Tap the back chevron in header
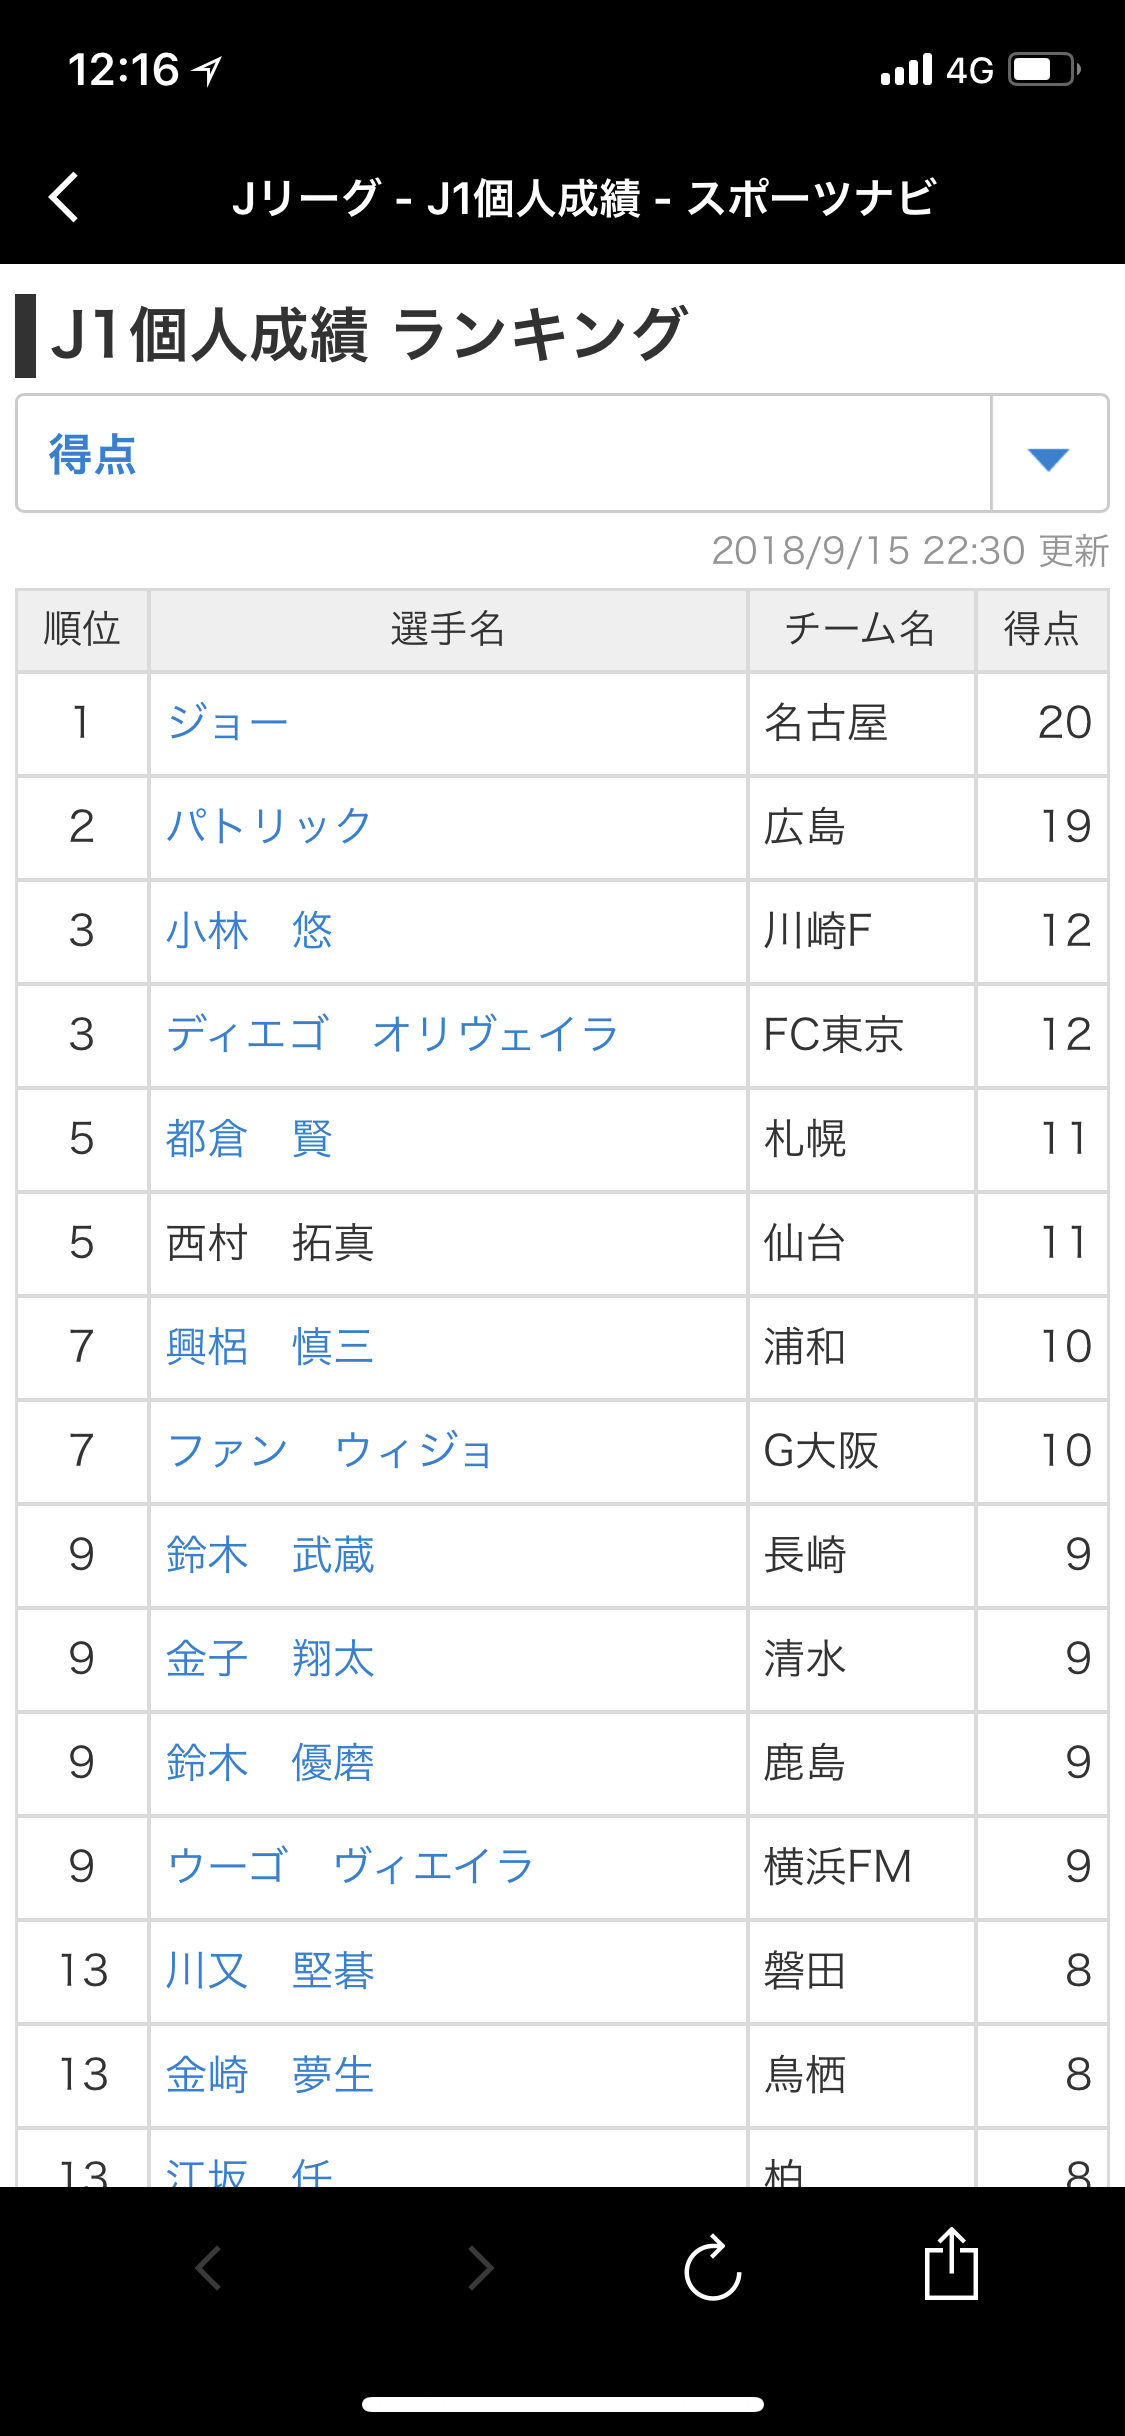Screen dimensions: 1125x2436 [x=64, y=197]
